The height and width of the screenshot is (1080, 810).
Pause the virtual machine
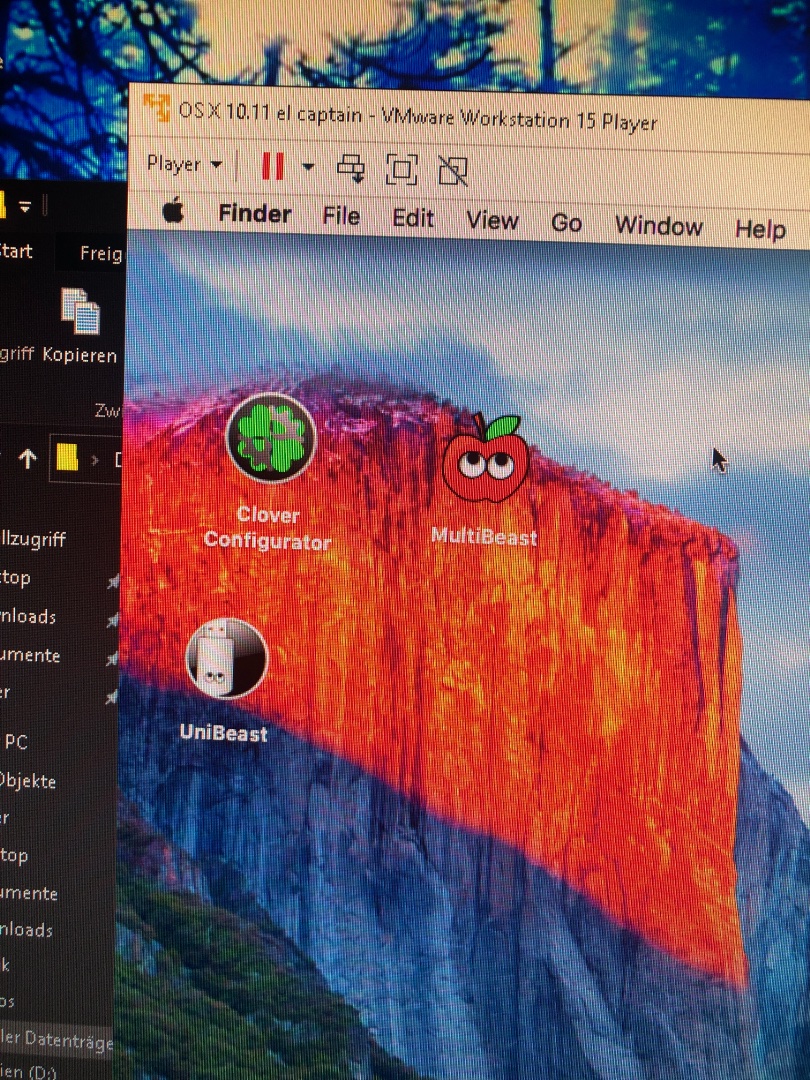tap(273, 166)
